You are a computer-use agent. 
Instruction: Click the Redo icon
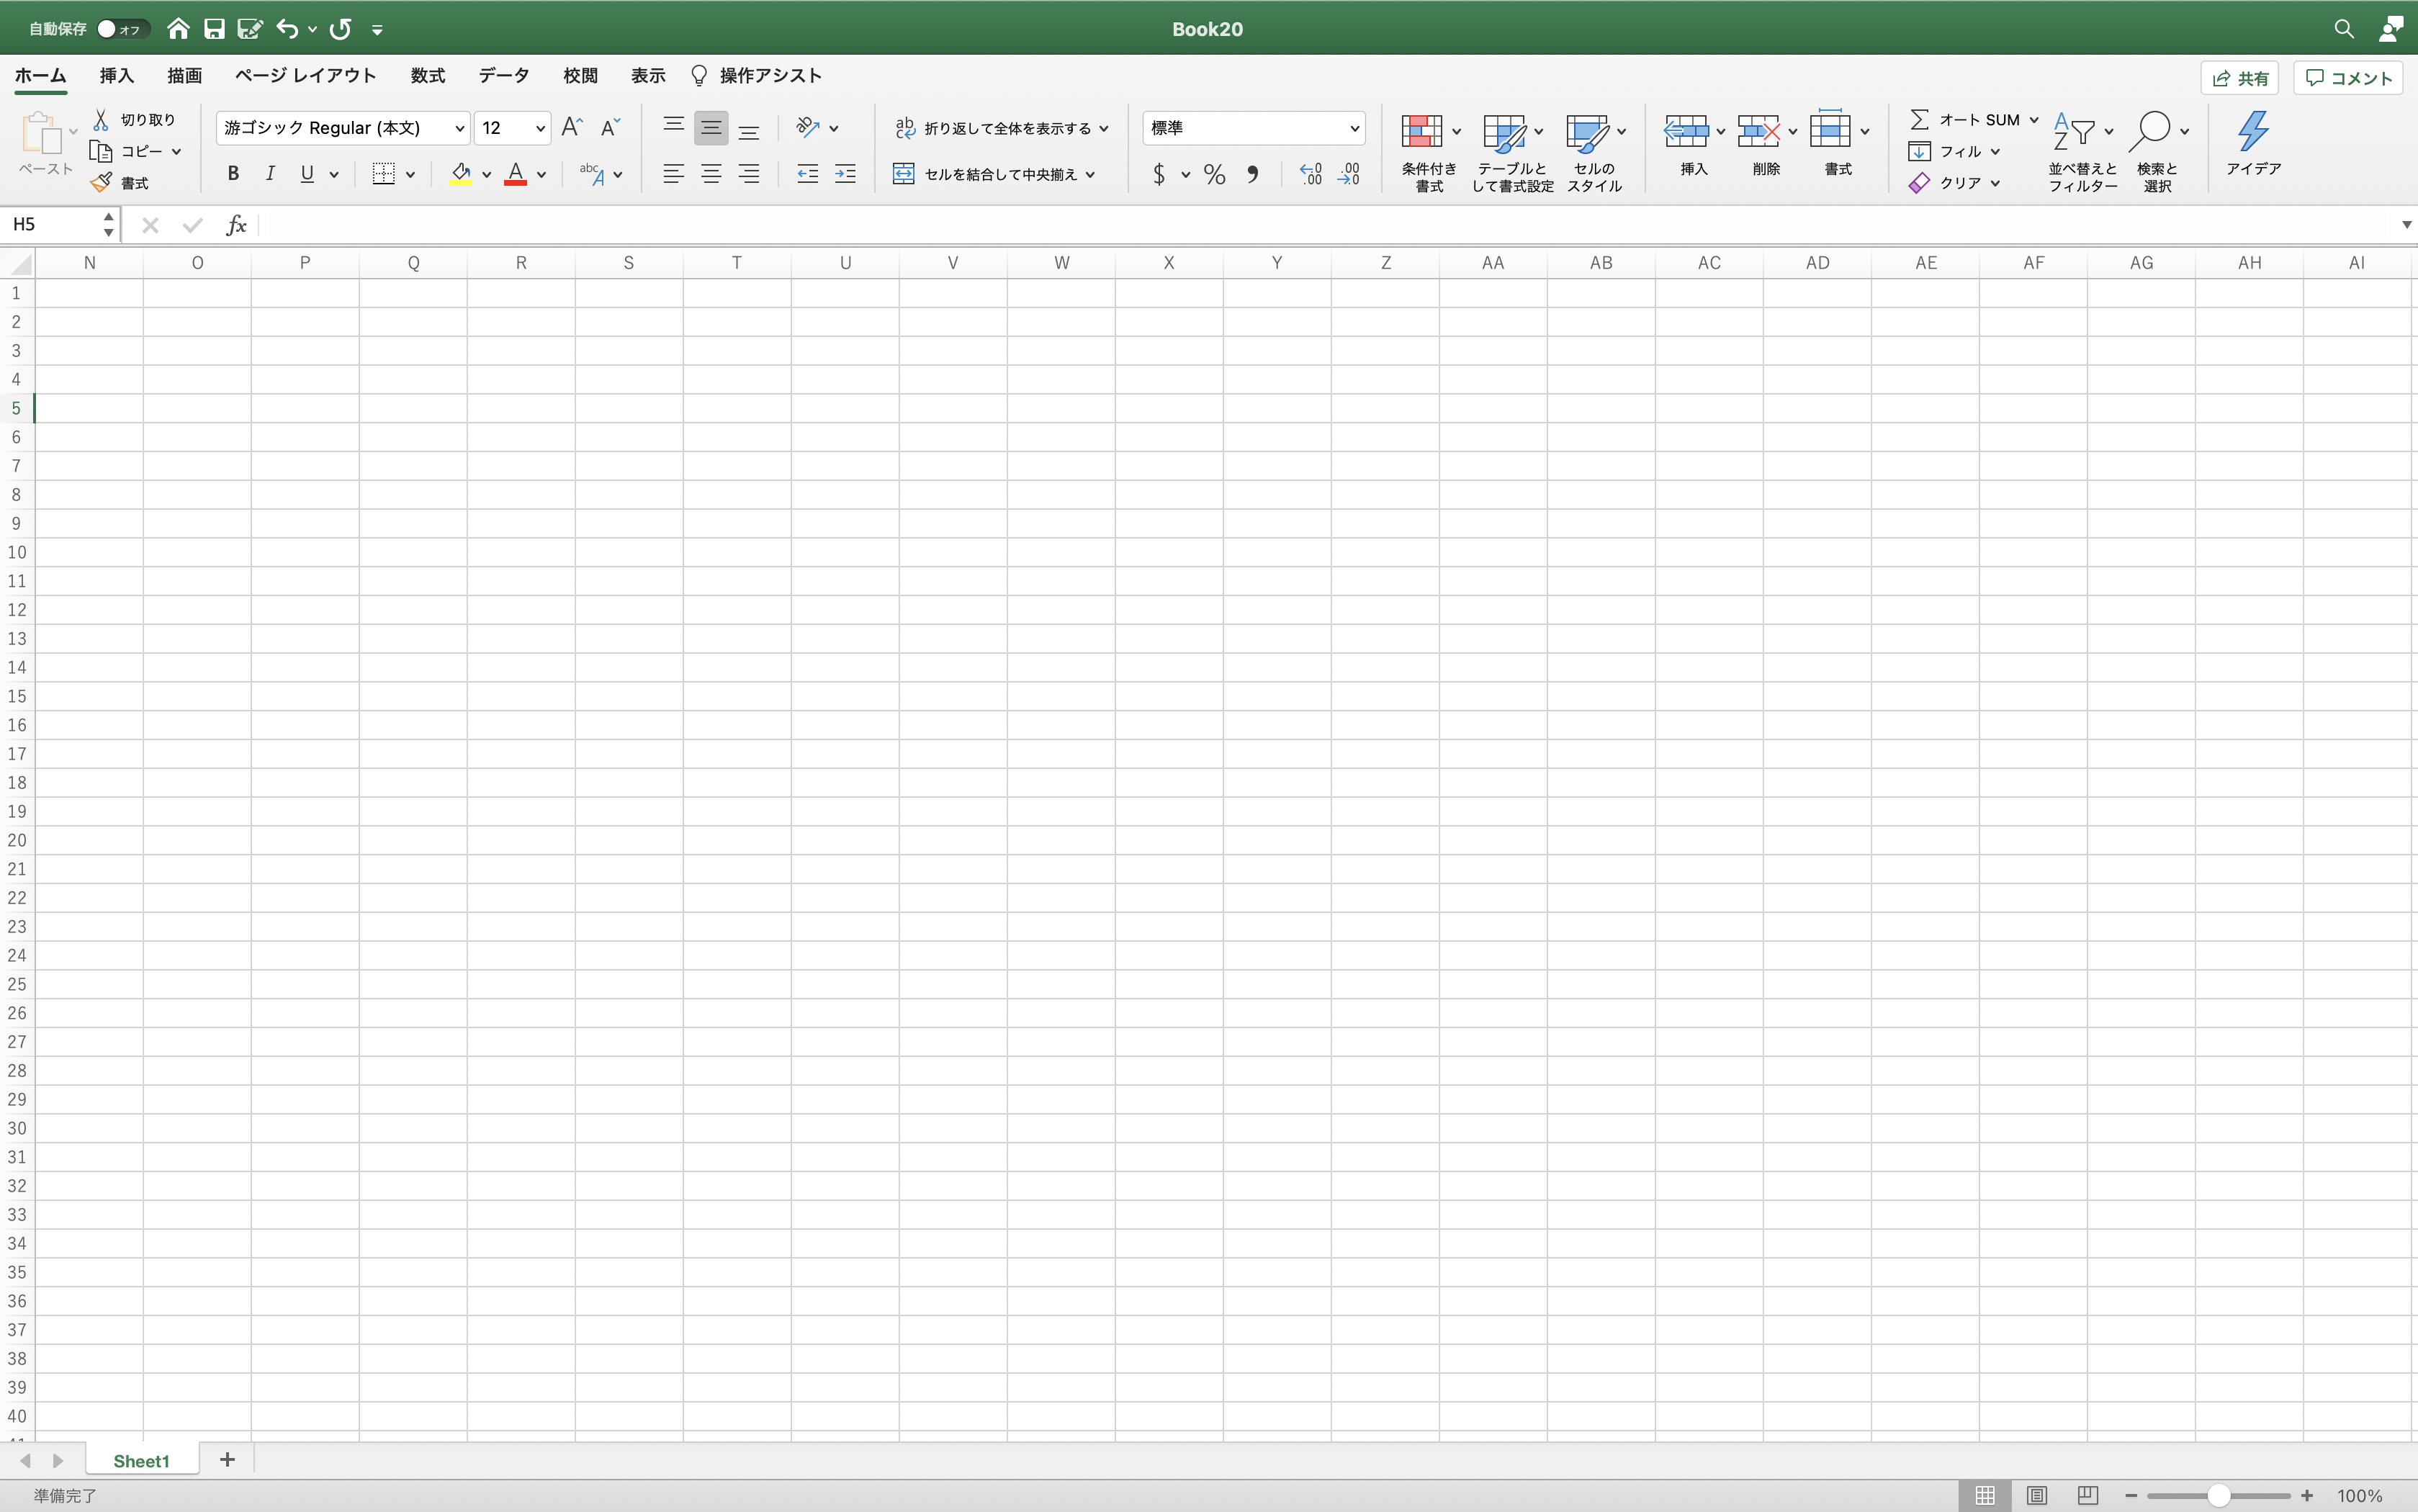pos(341,29)
